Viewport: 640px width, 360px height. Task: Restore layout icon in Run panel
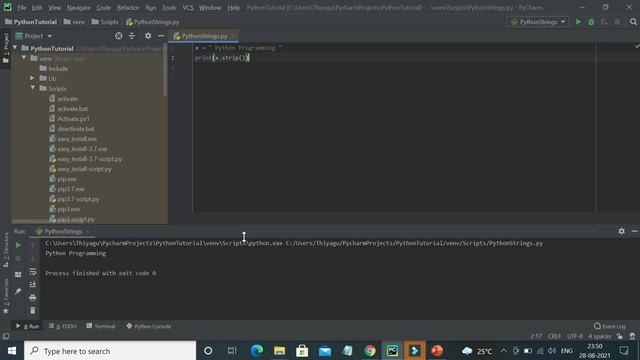click(18, 275)
